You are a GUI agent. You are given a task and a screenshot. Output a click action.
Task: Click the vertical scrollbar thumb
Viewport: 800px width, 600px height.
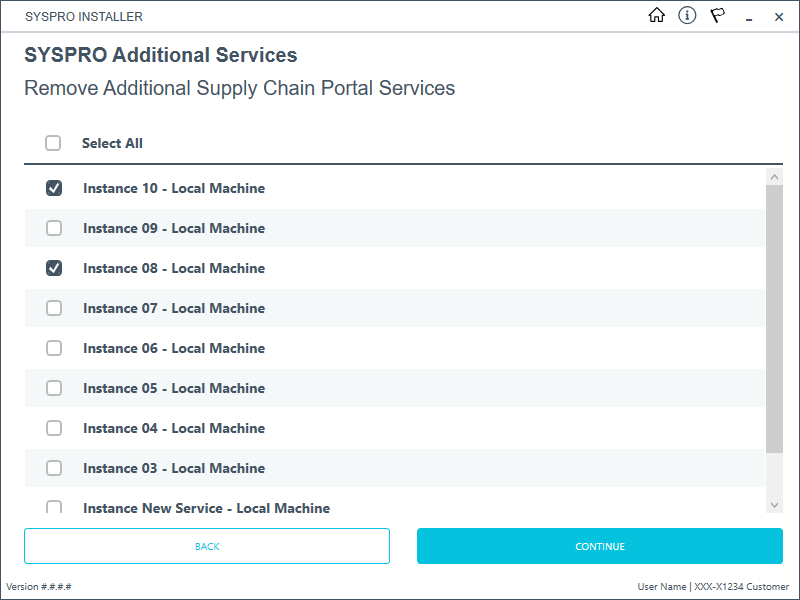(x=774, y=320)
